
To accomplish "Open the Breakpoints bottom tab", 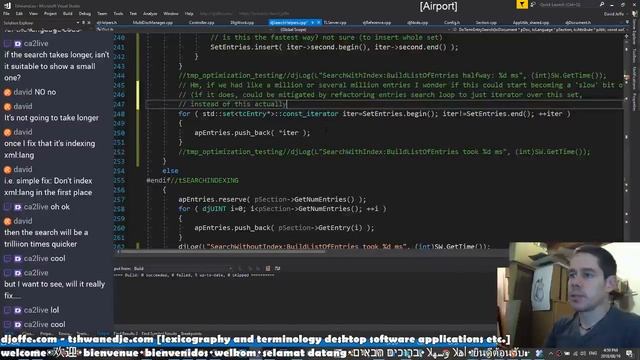I will (x=191, y=333).
